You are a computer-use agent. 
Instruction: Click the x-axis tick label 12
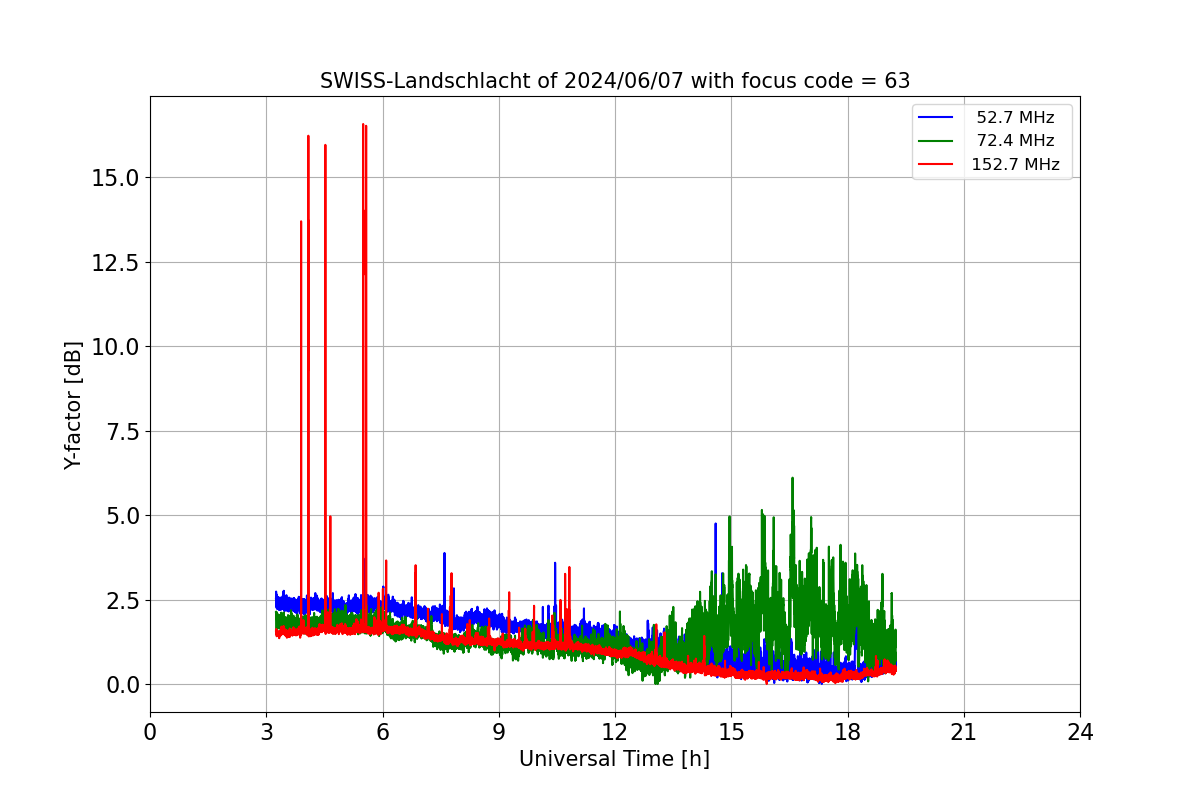(x=615, y=732)
